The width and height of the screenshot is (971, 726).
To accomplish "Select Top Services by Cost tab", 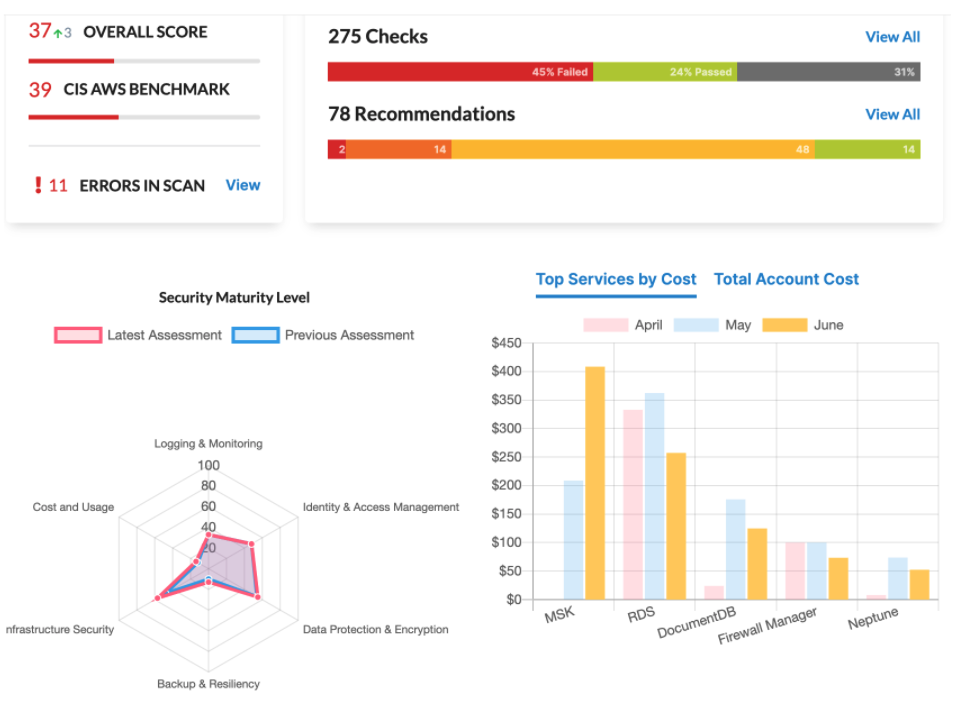I will coord(615,279).
